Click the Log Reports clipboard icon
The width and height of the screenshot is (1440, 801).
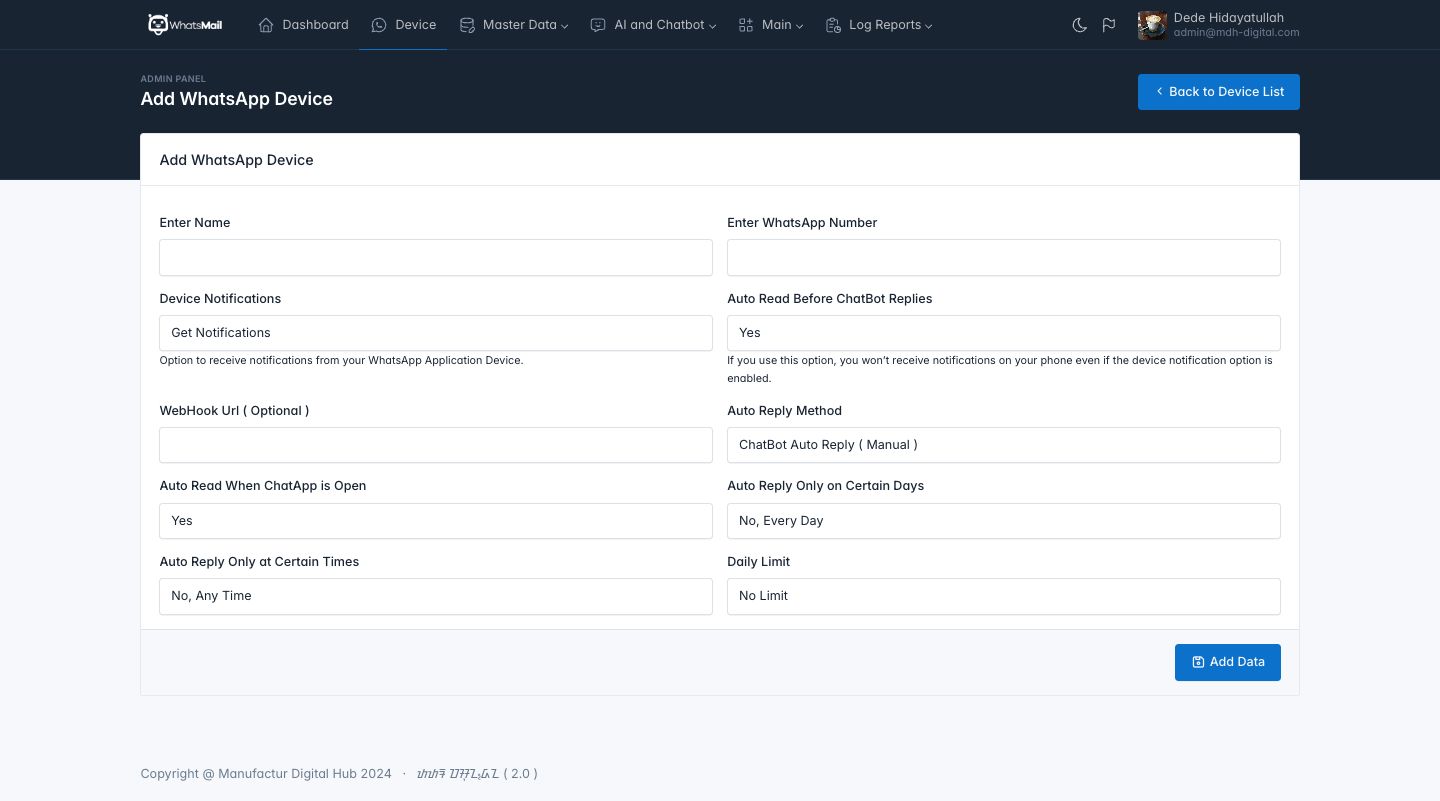click(833, 25)
